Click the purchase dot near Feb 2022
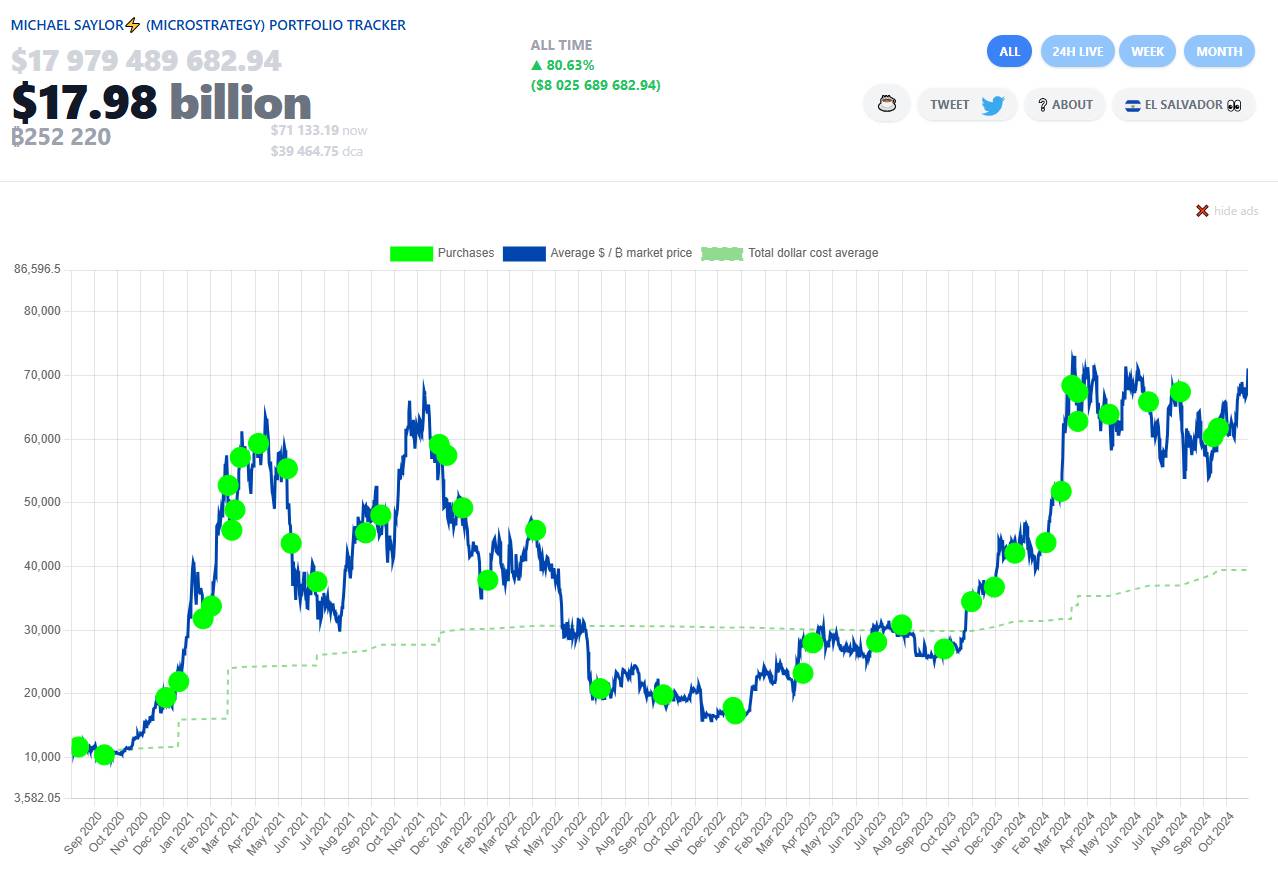Screen dimensions: 1278x875 (487, 580)
